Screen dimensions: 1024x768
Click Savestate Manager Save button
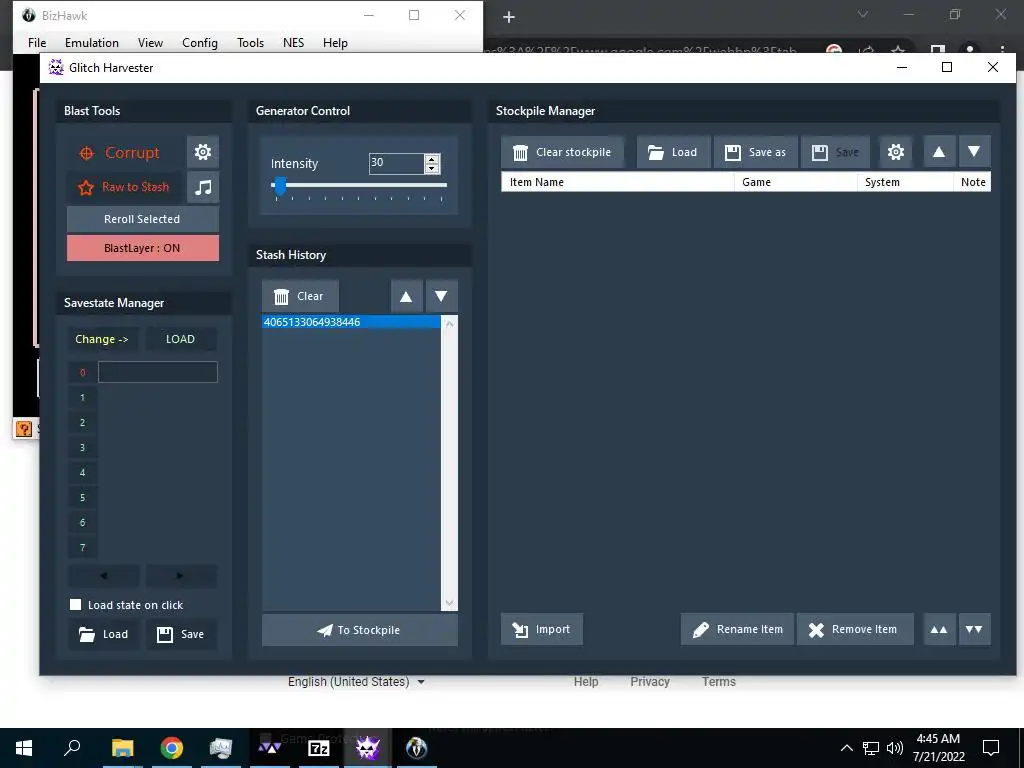(x=180, y=634)
